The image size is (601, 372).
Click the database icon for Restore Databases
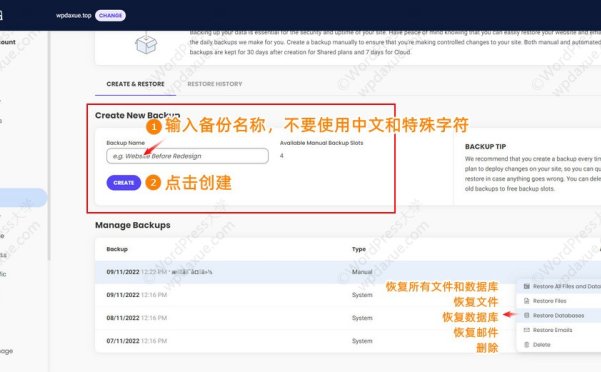coord(527,315)
